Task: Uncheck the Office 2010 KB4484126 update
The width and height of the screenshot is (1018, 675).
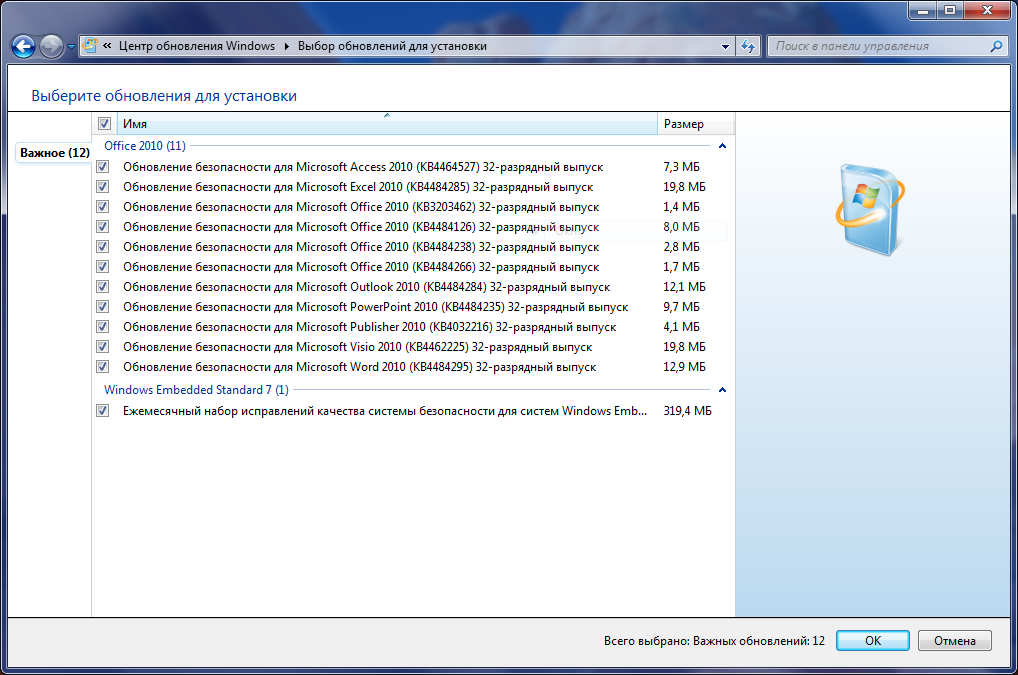Action: coord(103,227)
